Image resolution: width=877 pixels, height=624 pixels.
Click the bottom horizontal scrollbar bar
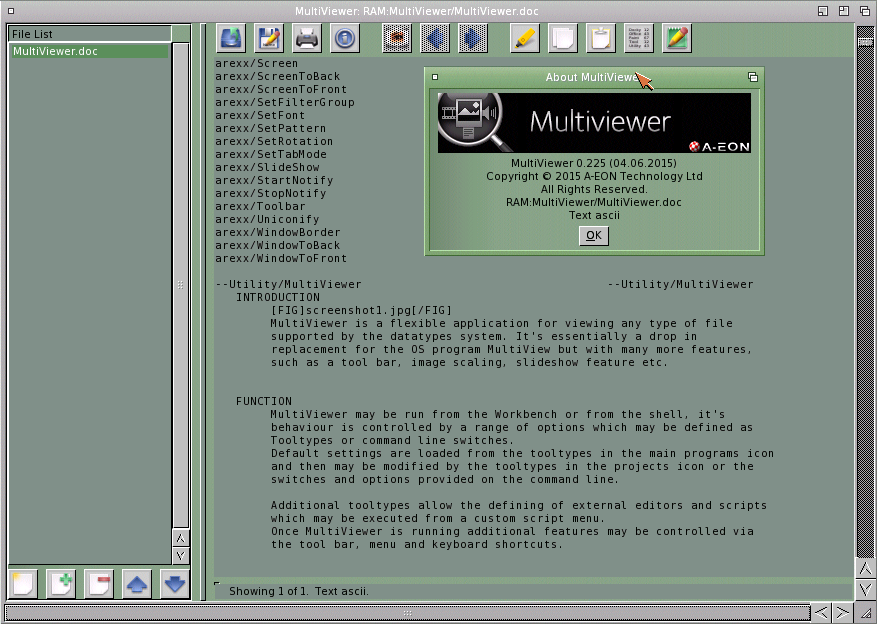pos(408,613)
